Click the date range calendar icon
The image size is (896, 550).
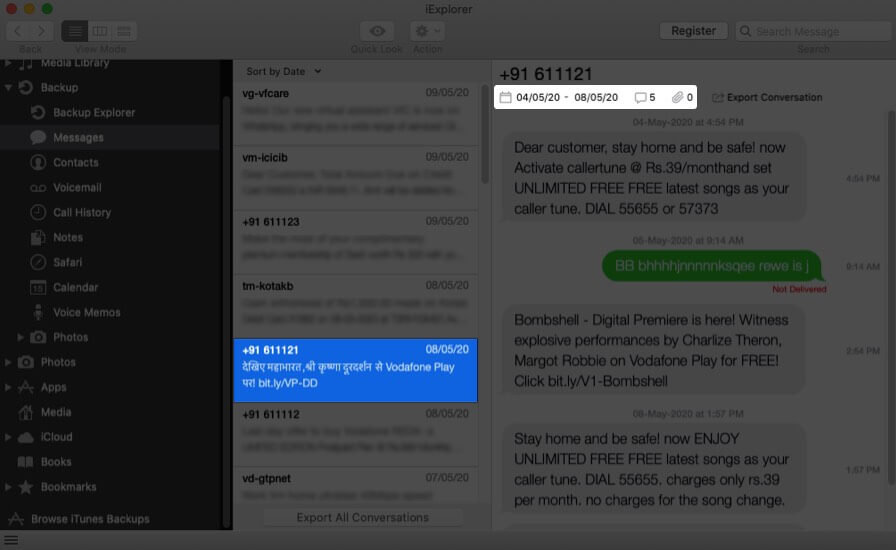(505, 97)
